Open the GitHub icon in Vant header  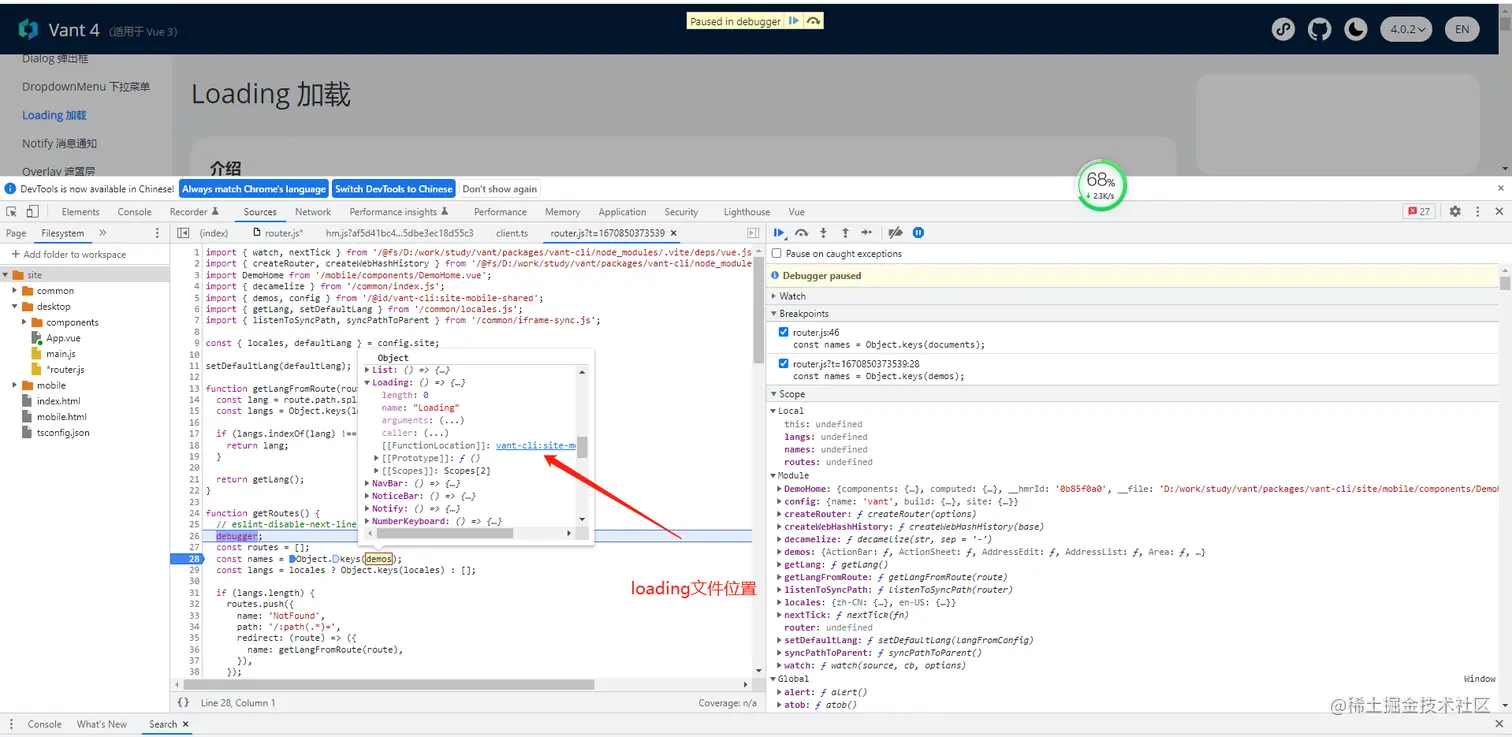pyautogui.click(x=1319, y=29)
